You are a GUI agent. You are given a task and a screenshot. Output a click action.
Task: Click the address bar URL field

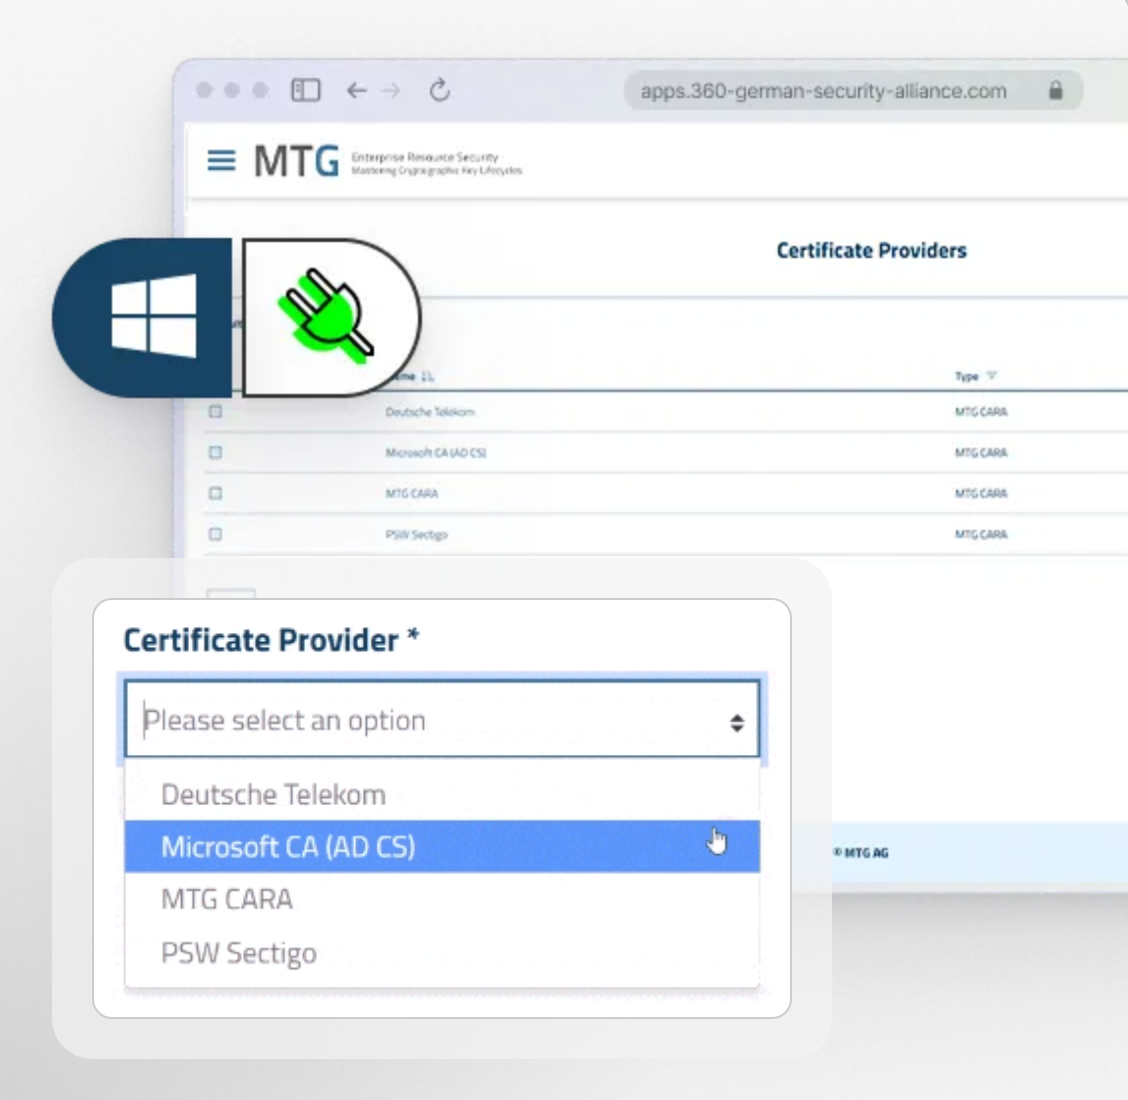coord(823,91)
